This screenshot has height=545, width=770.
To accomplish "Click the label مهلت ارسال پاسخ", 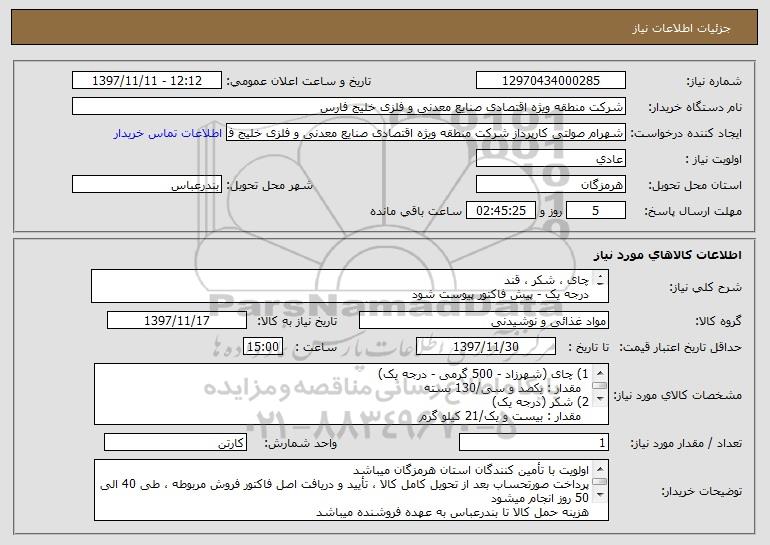I will click(x=693, y=211).
